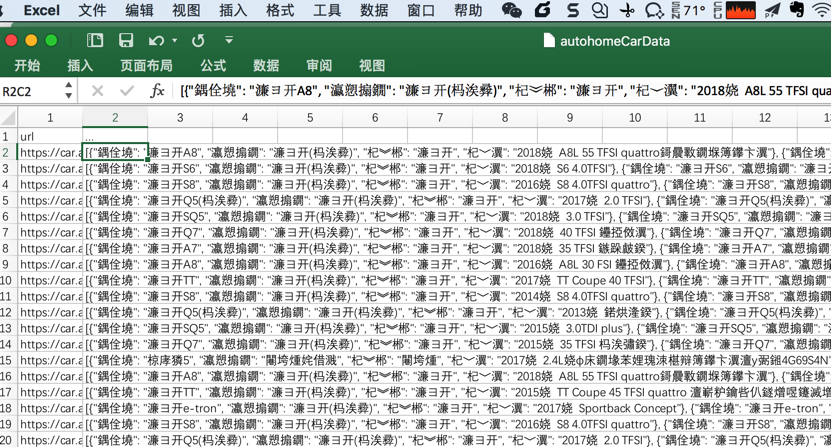Viewport: 831px width, 447px height.
Task: Select column 5 header
Action: point(310,117)
